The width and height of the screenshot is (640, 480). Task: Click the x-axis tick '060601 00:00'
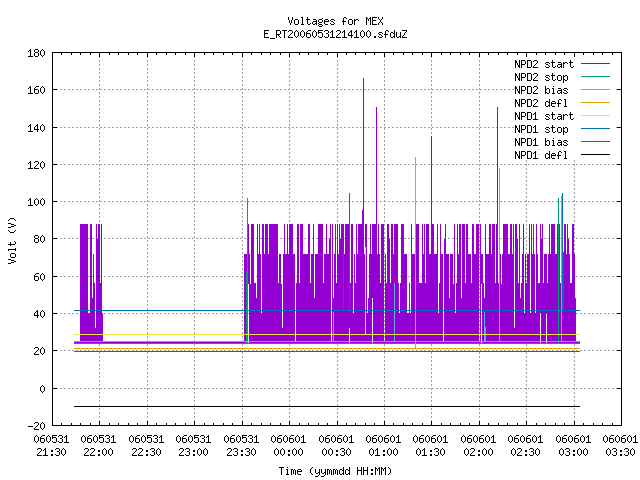[x=288, y=446]
